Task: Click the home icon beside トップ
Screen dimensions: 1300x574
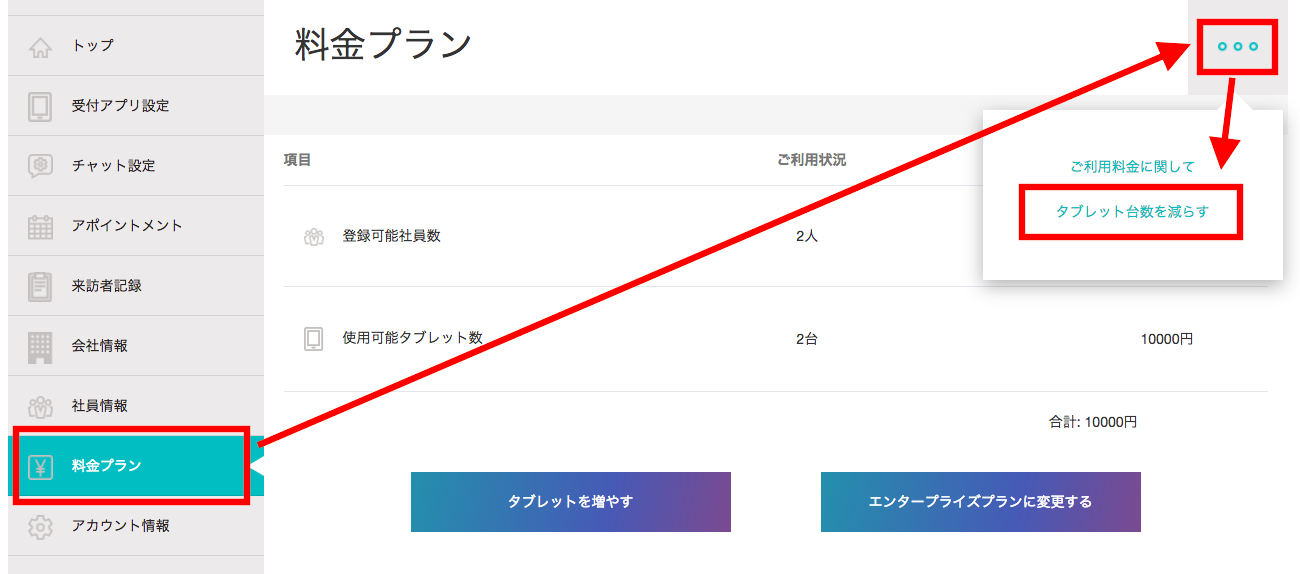Action: [40, 47]
